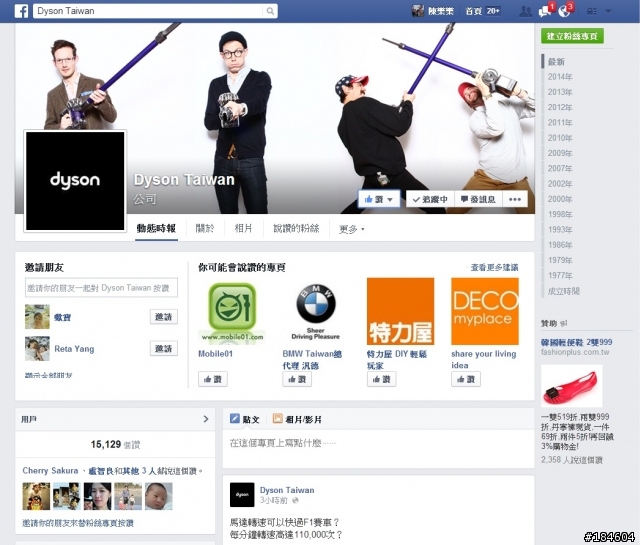The width and height of the screenshot is (640, 545).
Task: Open Reta Yang profile link
Action: [74, 349]
